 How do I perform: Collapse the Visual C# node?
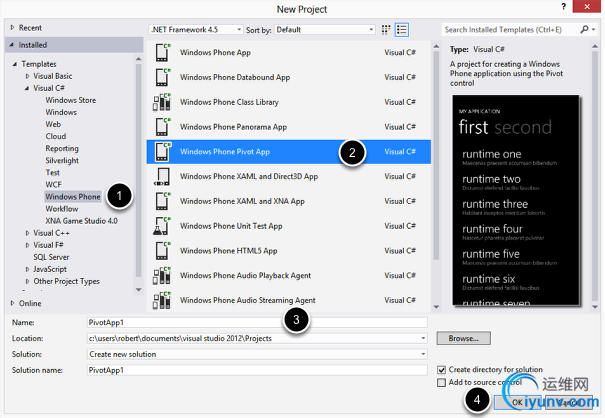tap(27, 88)
